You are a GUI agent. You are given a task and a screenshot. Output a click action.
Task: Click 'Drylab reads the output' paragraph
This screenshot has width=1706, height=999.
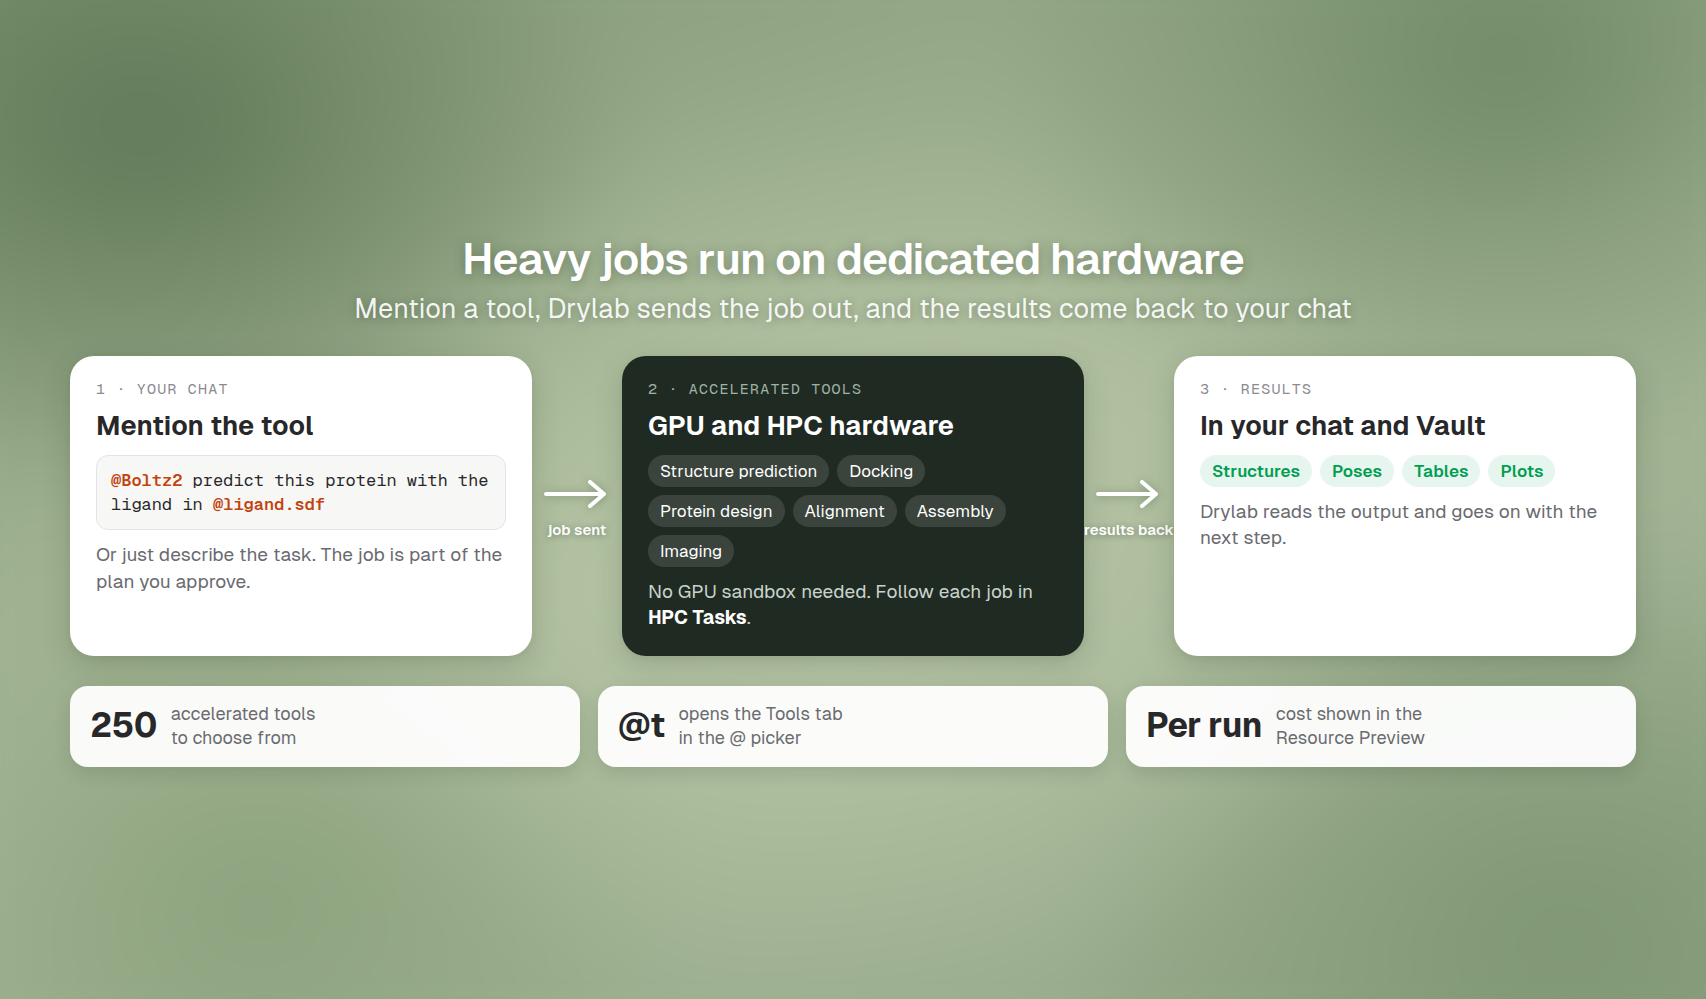(1398, 525)
